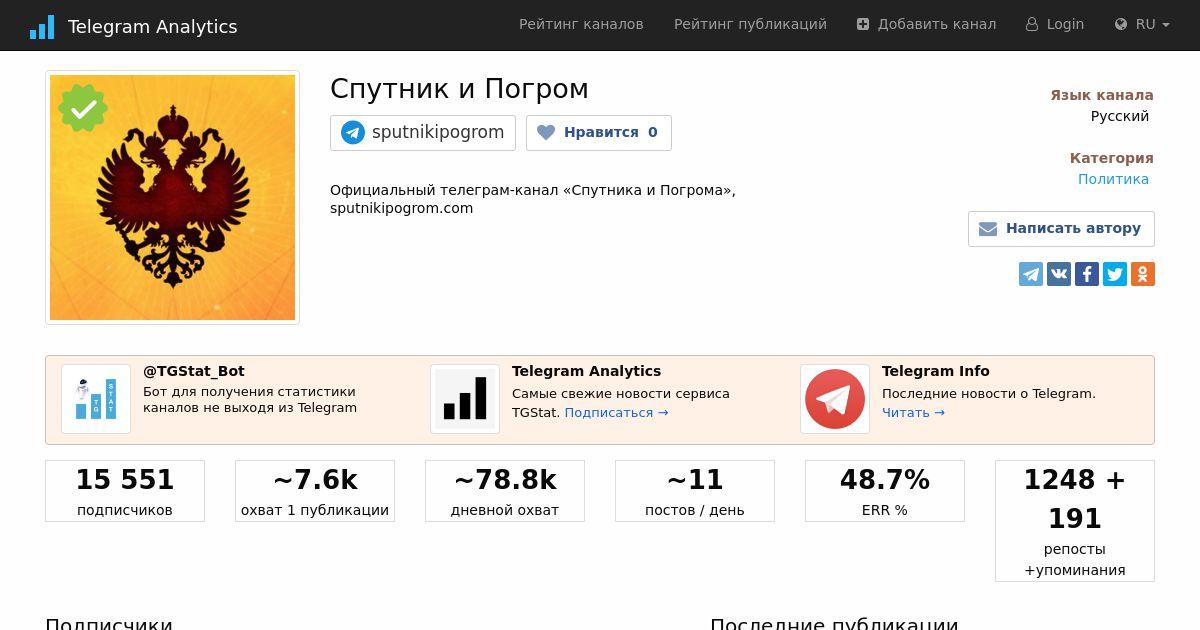Share the channel via Facebook icon

pos(1087,274)
